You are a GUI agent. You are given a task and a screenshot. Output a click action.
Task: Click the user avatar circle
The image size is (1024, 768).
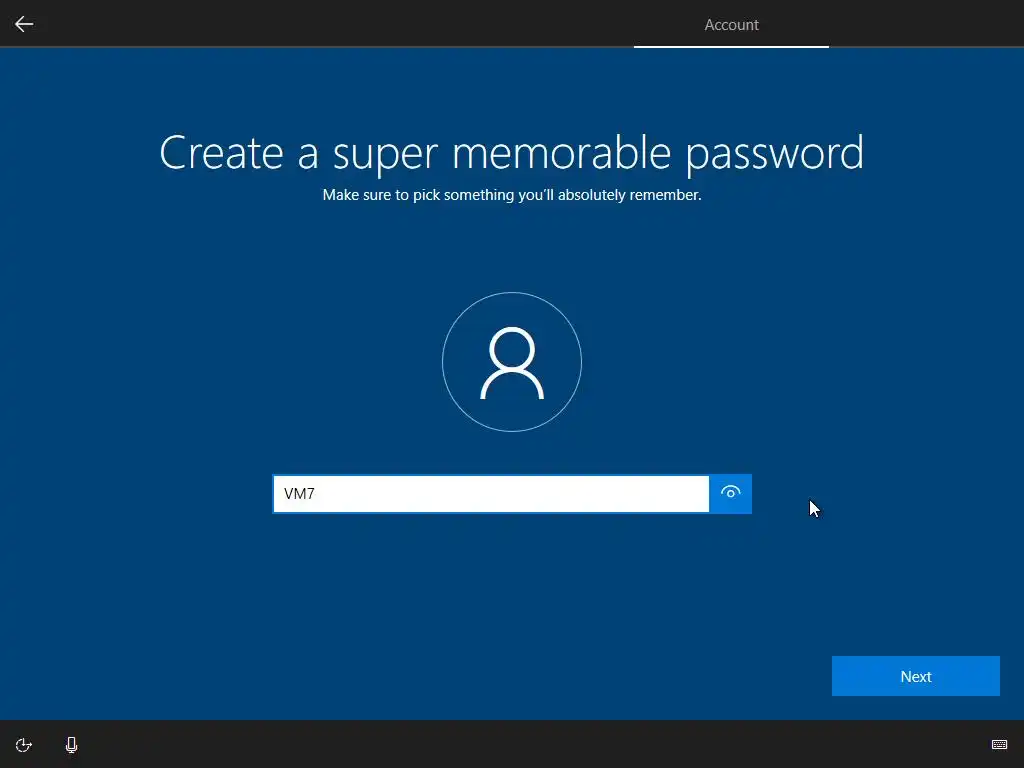(x=512, y=362)
